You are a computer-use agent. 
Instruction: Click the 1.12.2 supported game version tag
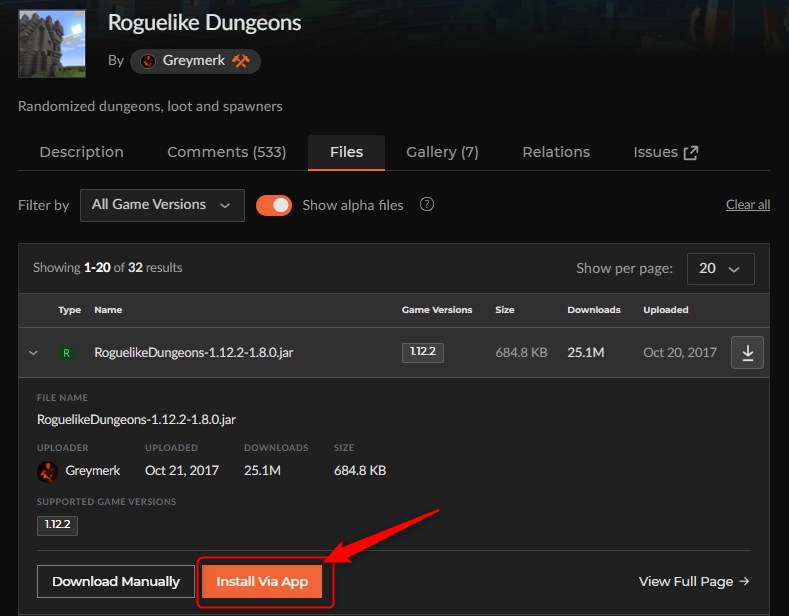(57, 525)
